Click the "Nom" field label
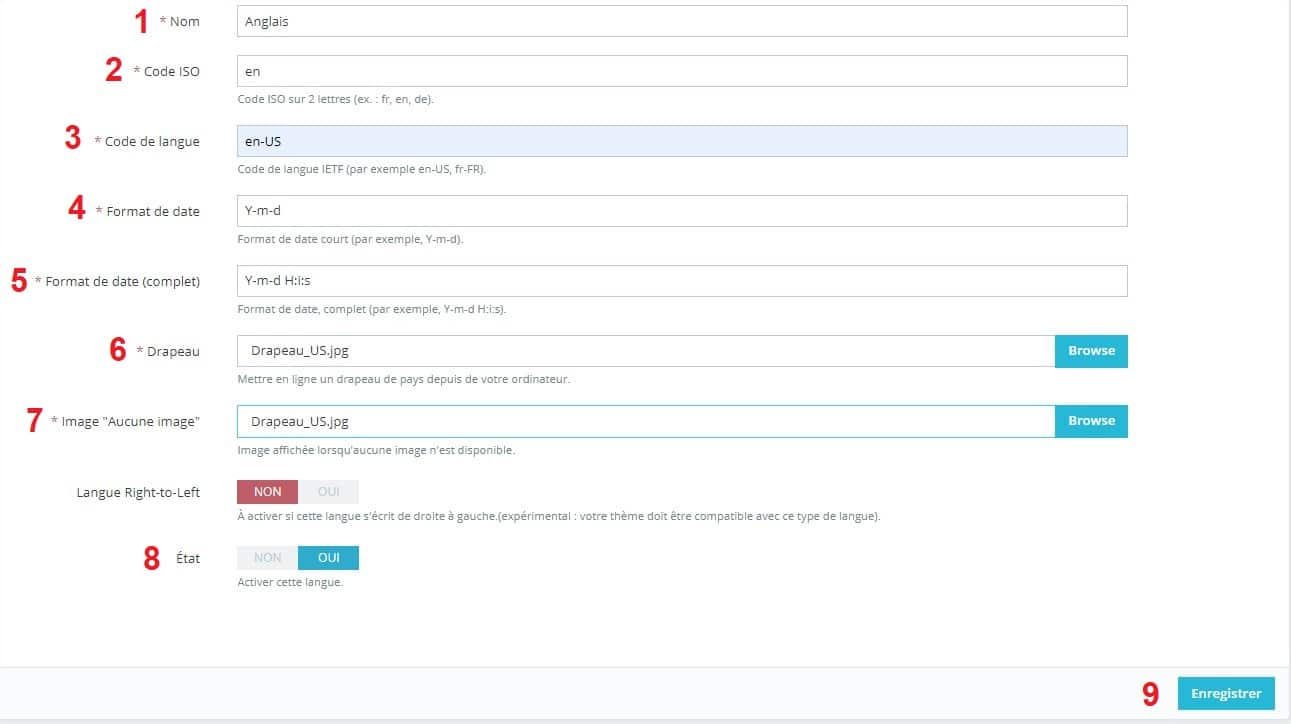Screen dimensions: 1291x724 click(185, 22)
